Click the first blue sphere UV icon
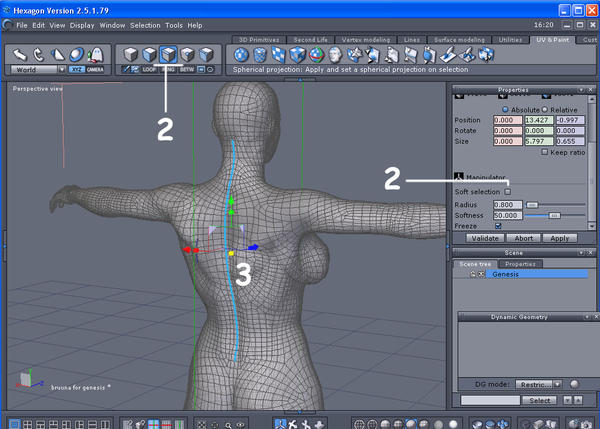 pyautogui.click(x=240, y=54)
